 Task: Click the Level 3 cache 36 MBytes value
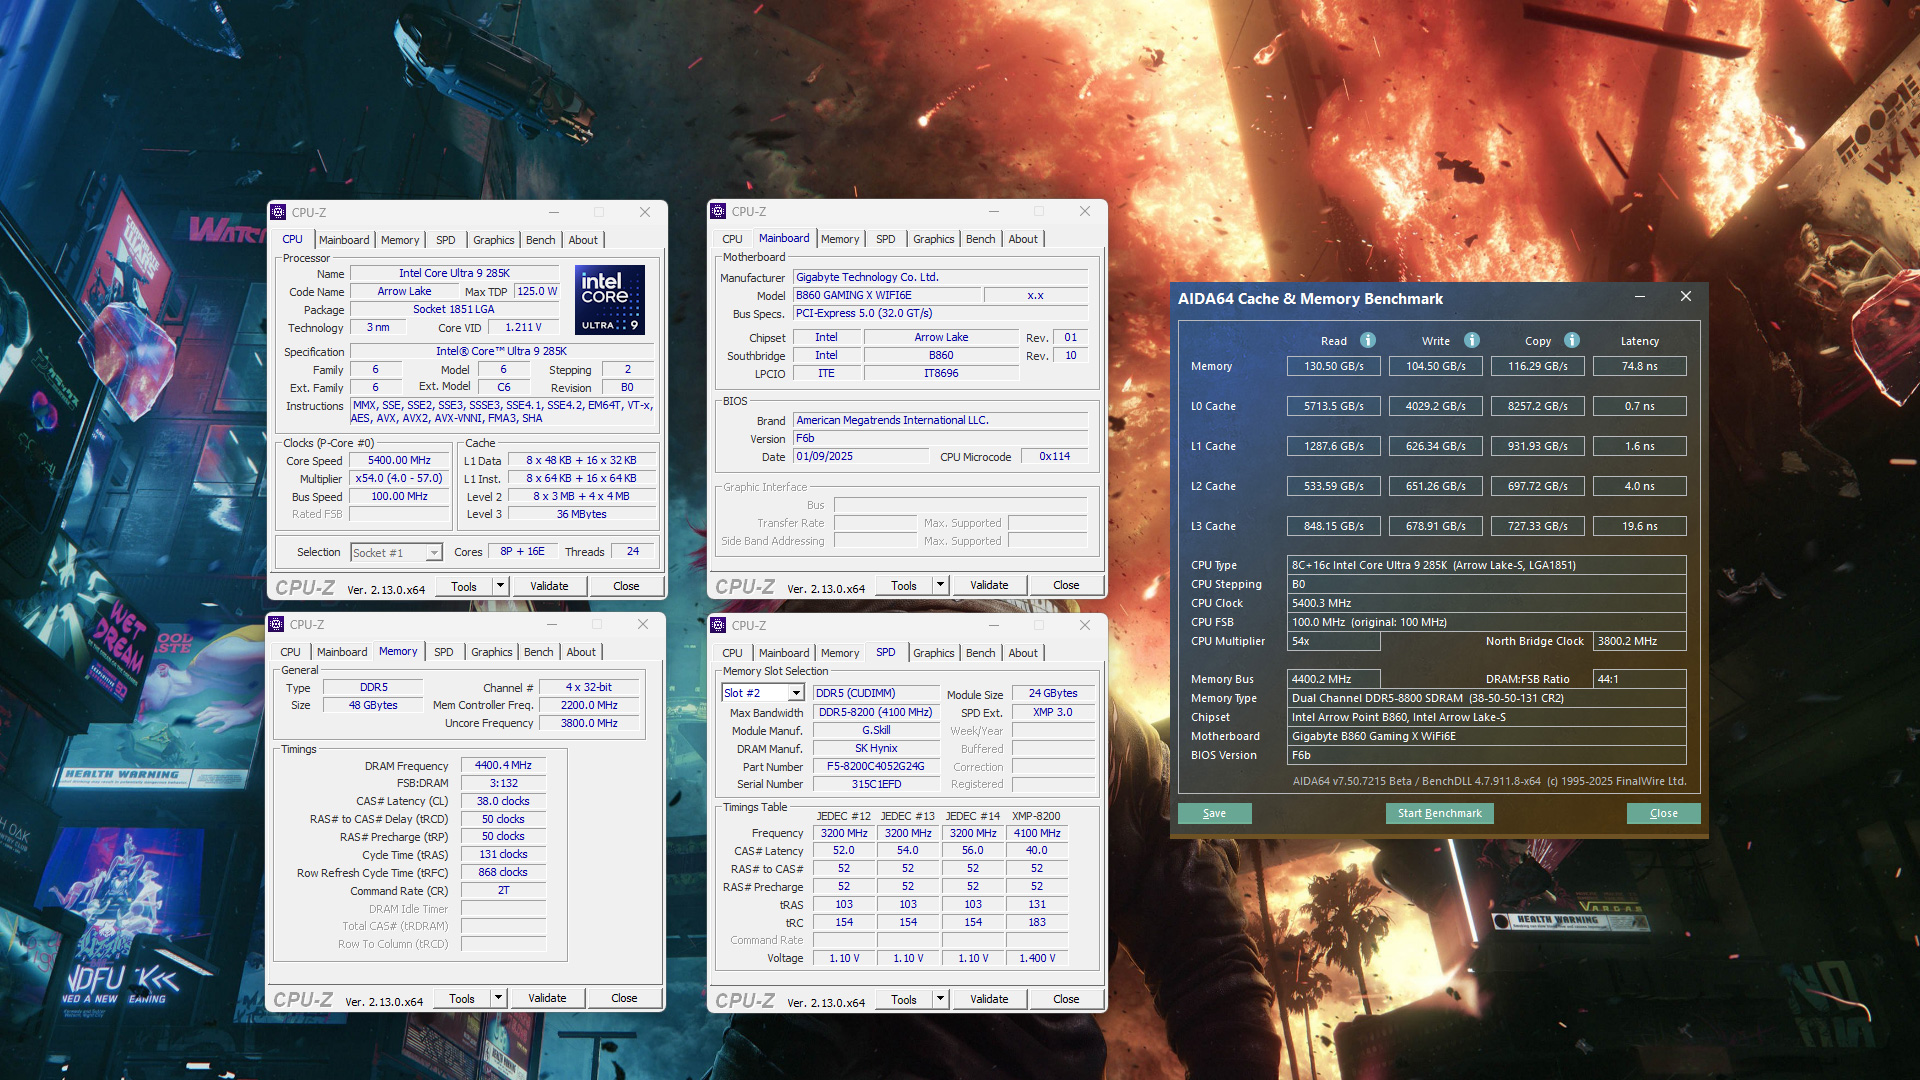click(x=581, y=514)
